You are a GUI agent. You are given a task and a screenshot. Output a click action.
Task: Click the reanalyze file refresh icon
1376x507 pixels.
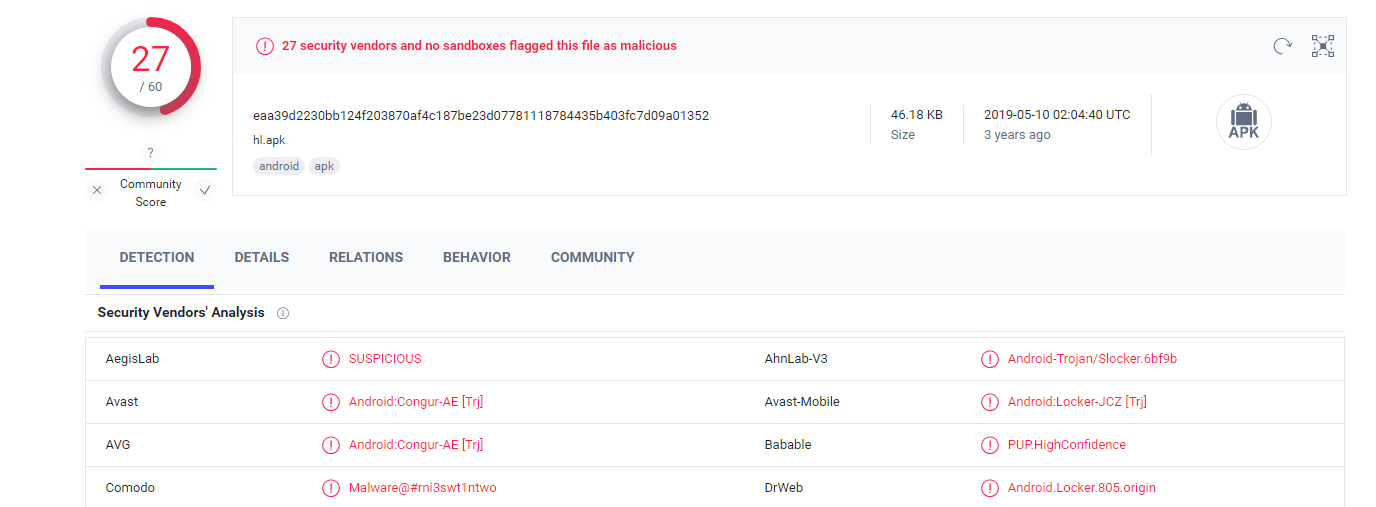(1282, 46)
